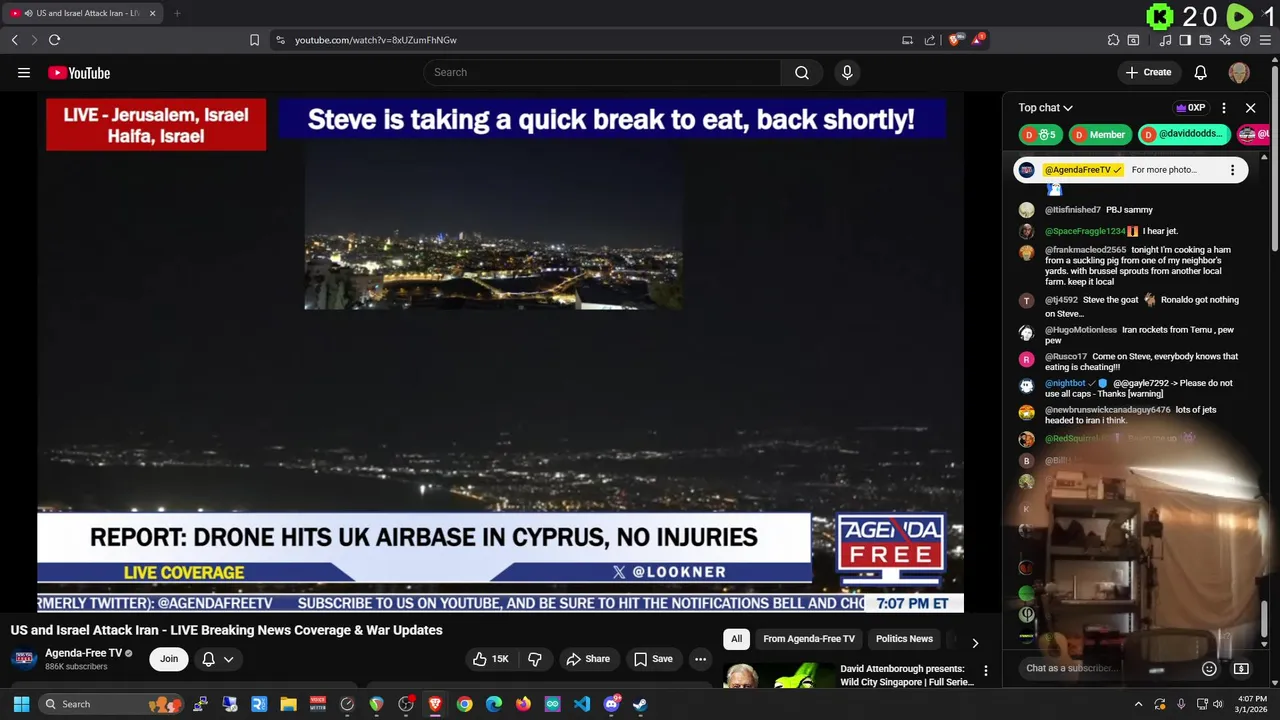Save the video to a playlist
Image resolution: width=1280 pixels, height=720 pixels.
tap(653, 659)
